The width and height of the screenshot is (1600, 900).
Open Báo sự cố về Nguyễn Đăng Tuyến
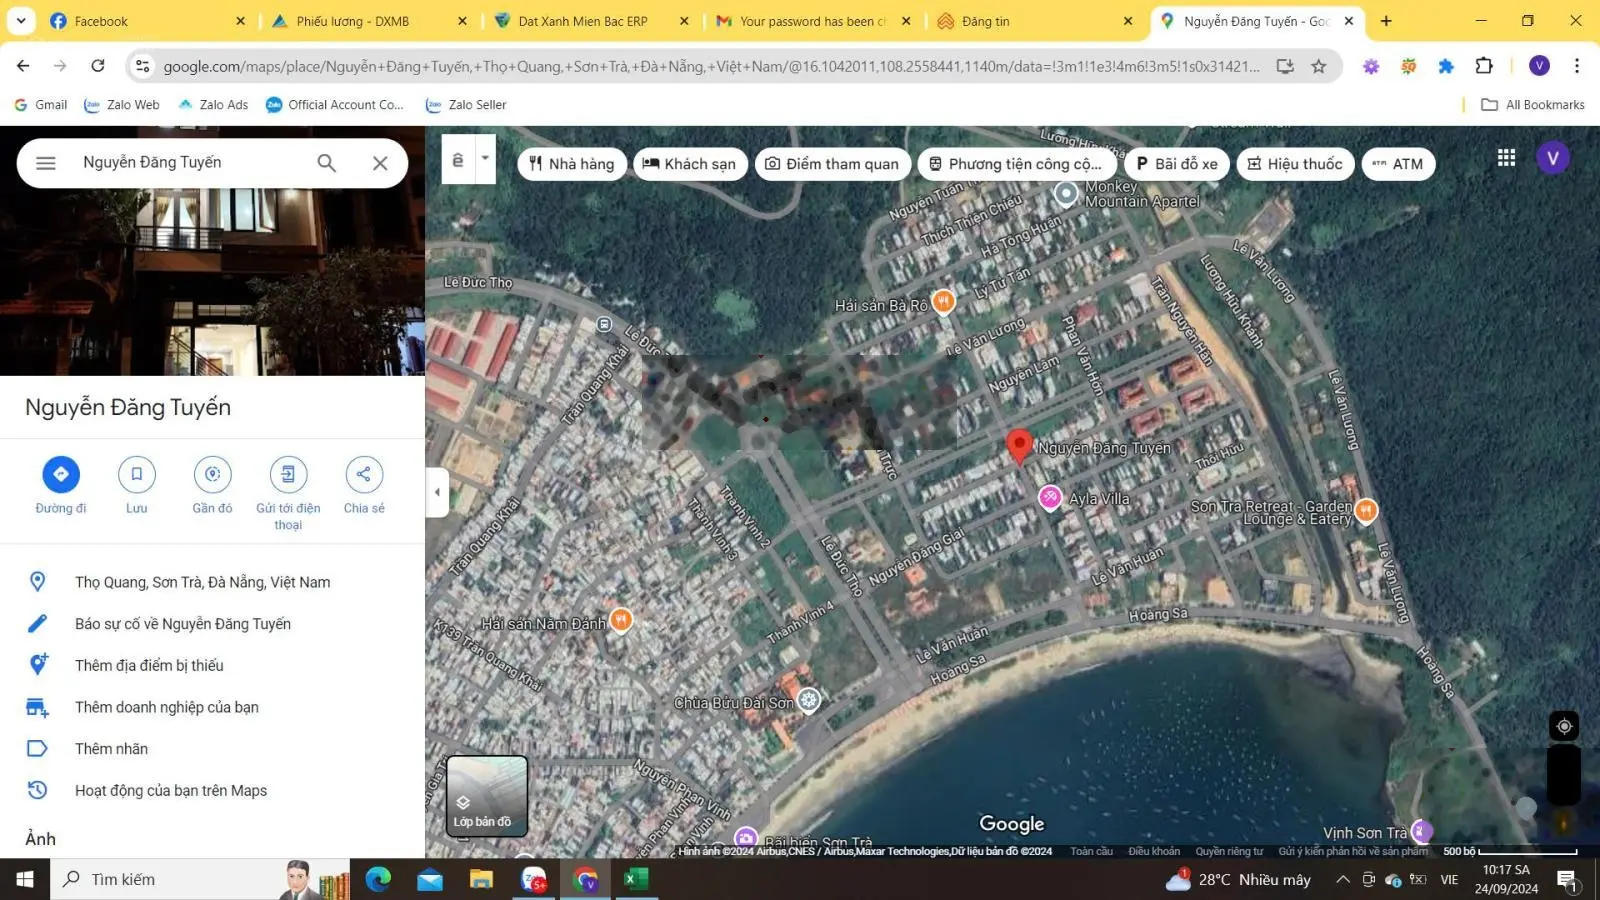(212, 624)
